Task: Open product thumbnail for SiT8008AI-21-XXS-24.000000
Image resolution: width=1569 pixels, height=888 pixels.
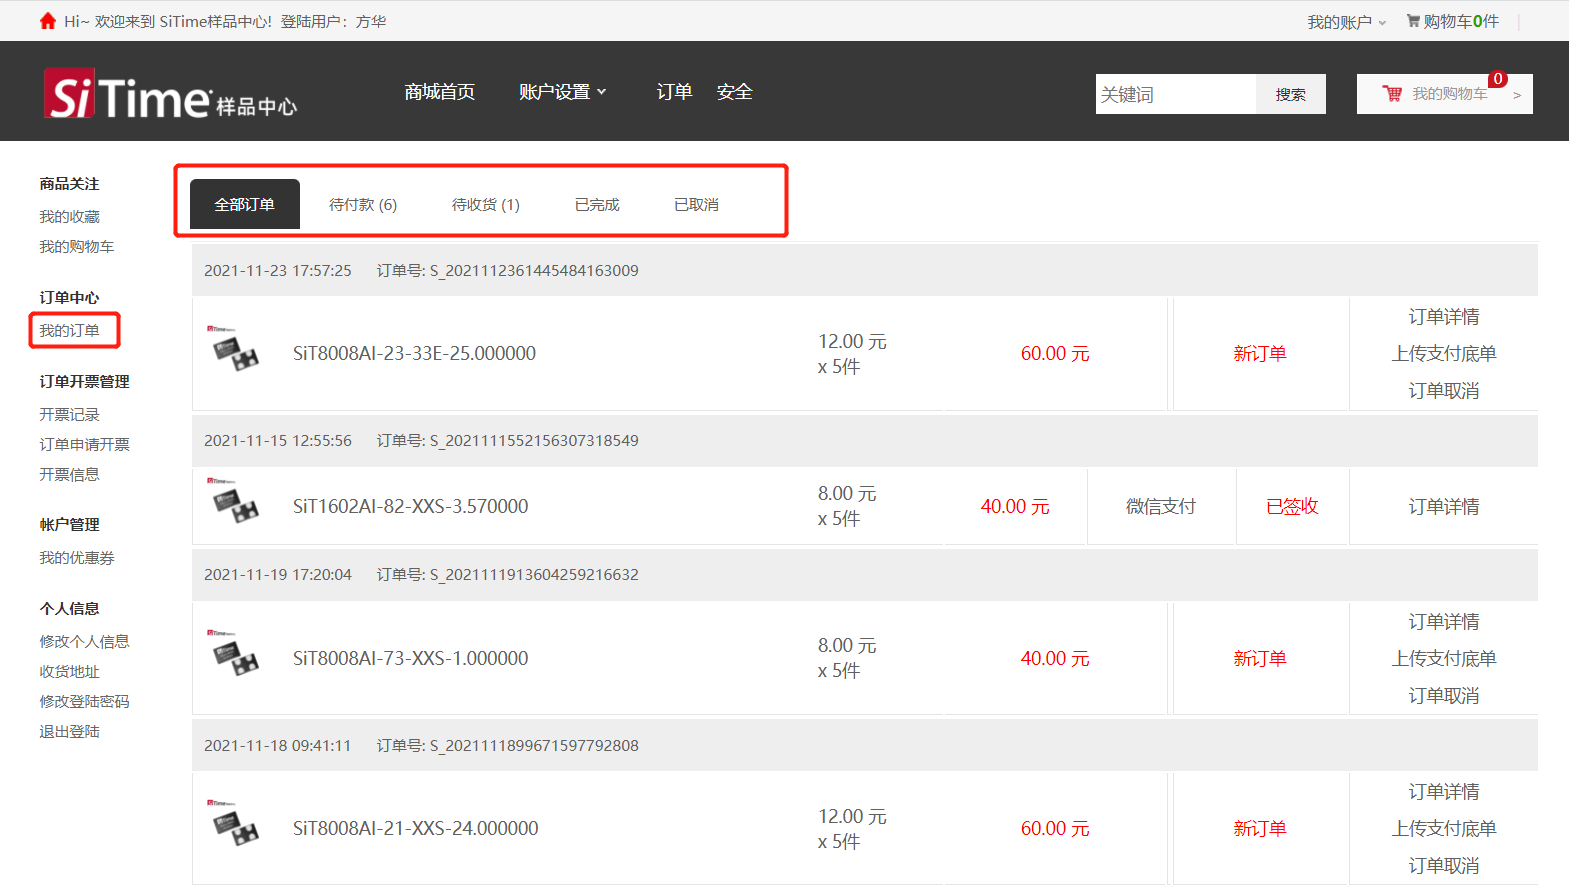Action: 234,824
